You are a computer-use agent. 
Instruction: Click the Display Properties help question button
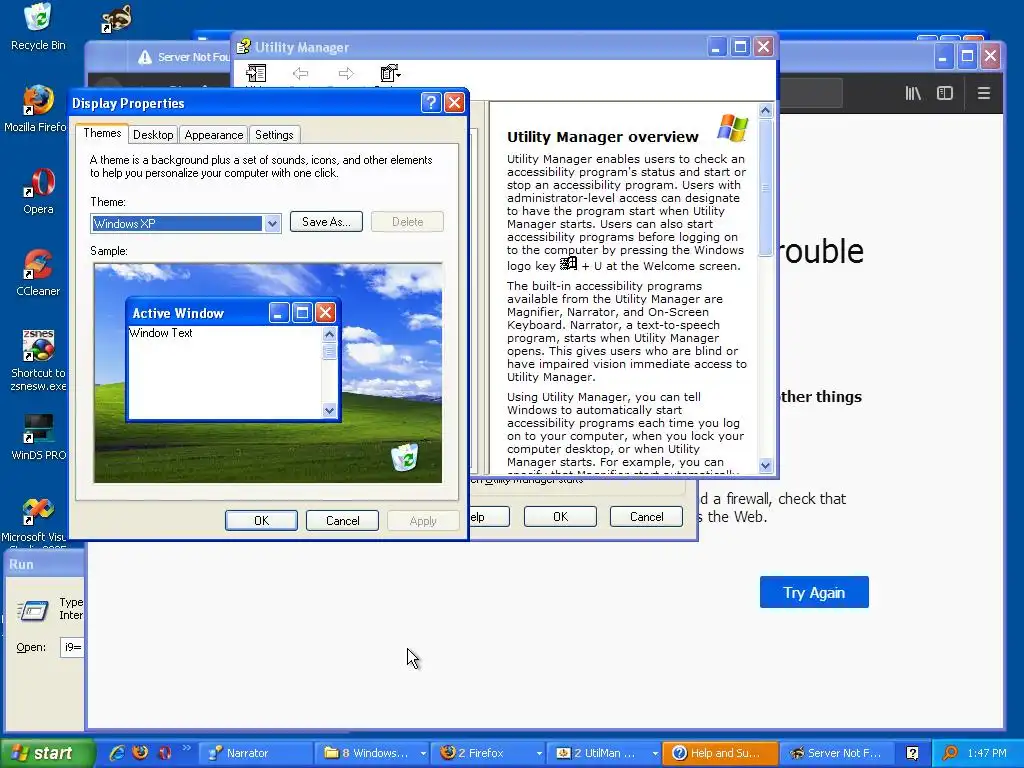click(x=430, y=103)
